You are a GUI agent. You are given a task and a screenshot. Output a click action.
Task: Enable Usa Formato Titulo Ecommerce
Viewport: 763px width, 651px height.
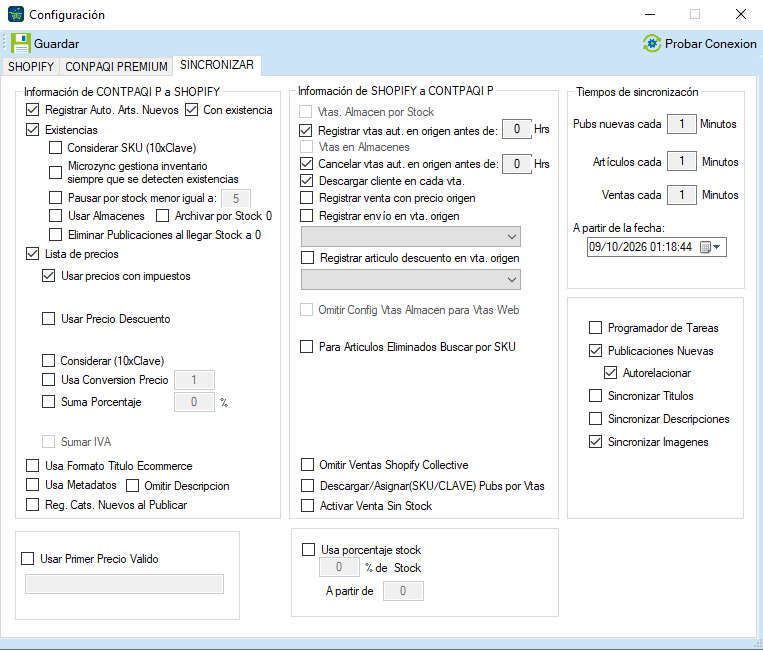click(x=33, y=466)
